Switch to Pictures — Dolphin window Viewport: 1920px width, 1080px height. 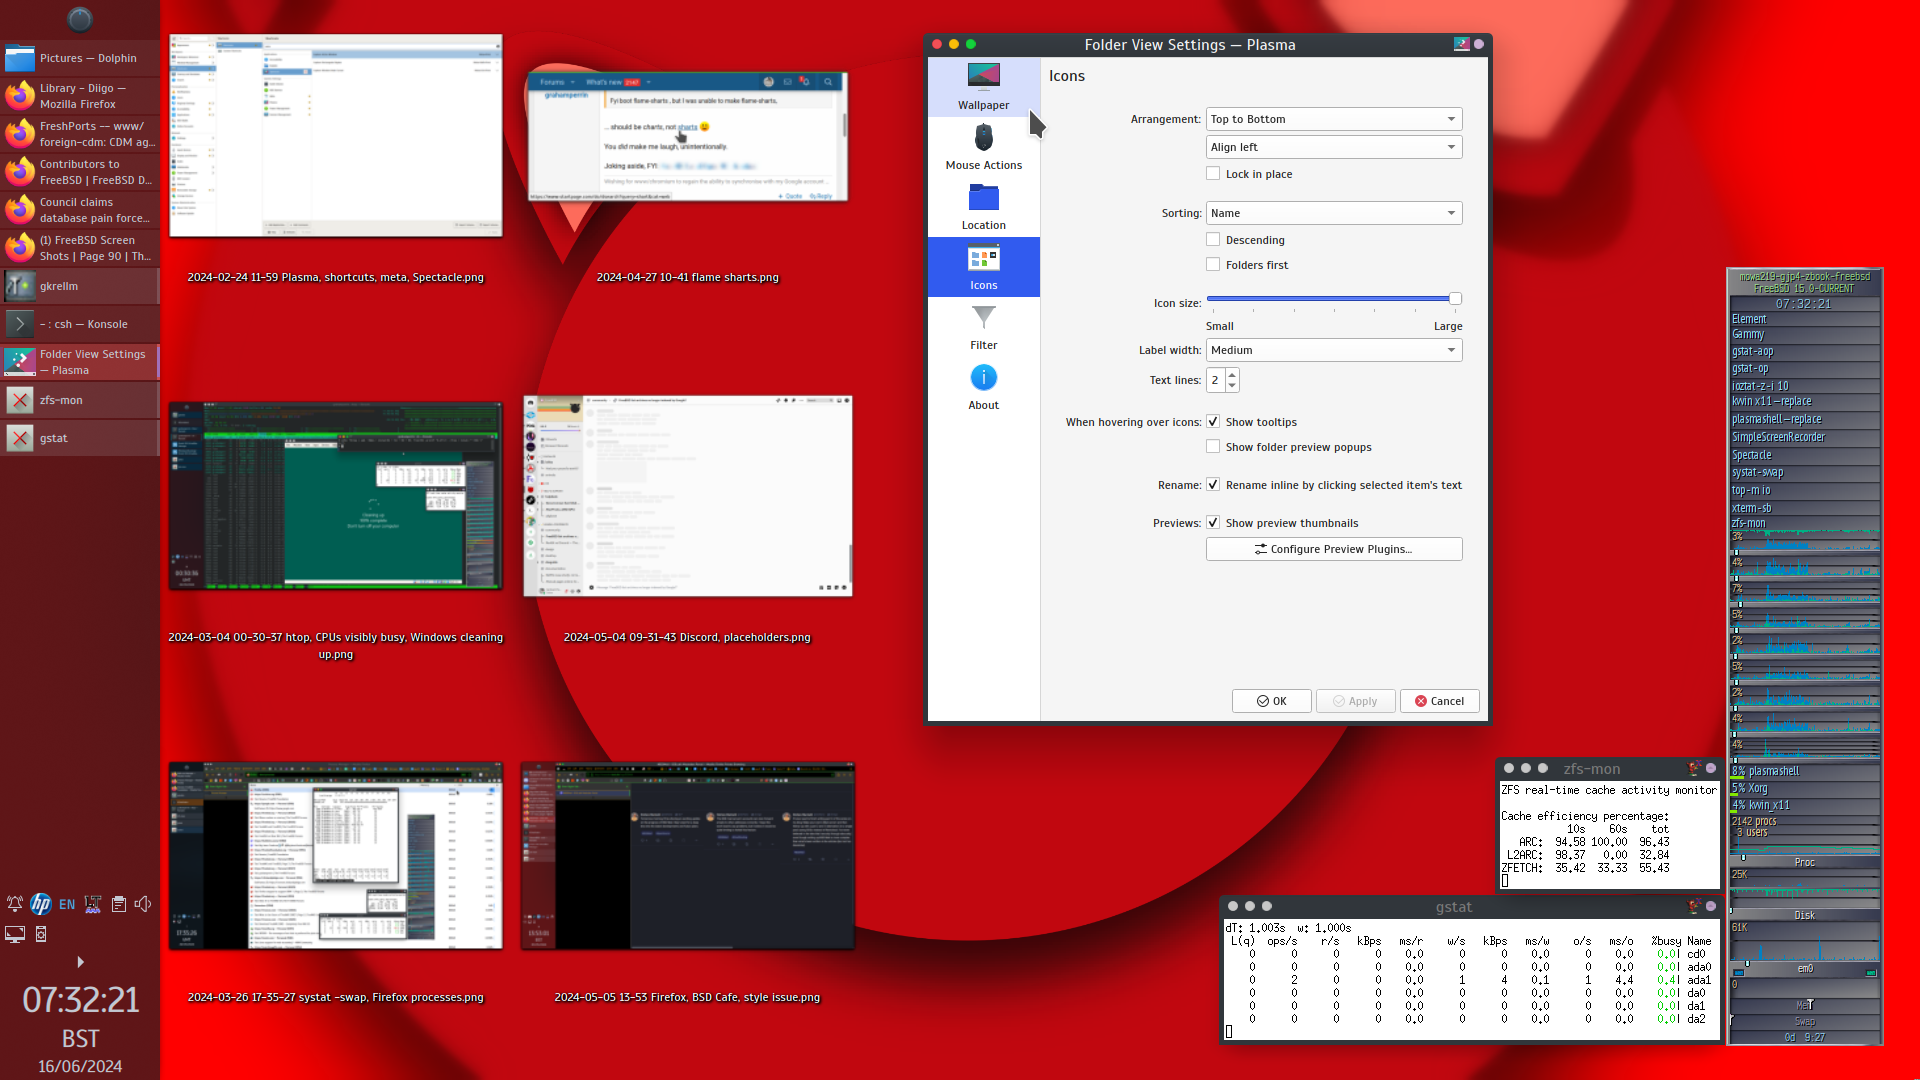[x=80, y=58]
